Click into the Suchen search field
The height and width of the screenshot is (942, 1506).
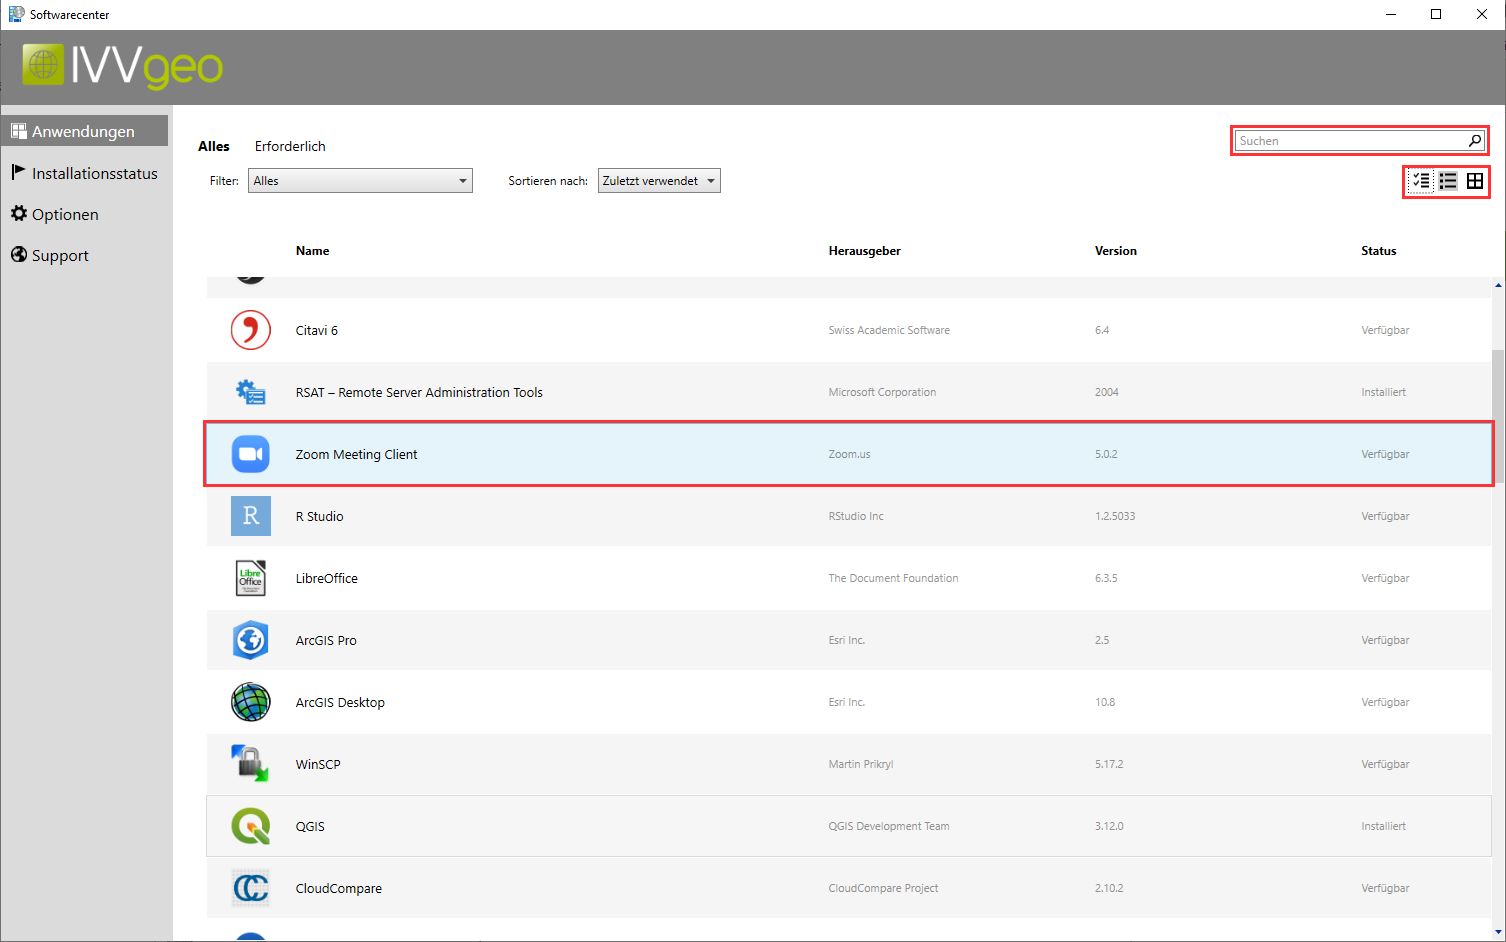tap(1350, 141)
